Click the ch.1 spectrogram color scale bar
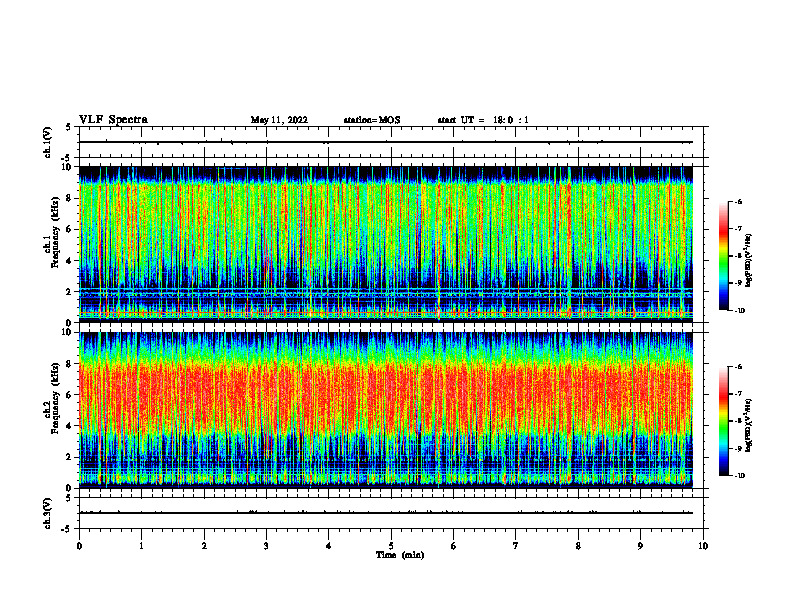The image size is (792, 612). click(x=724, y=256)
